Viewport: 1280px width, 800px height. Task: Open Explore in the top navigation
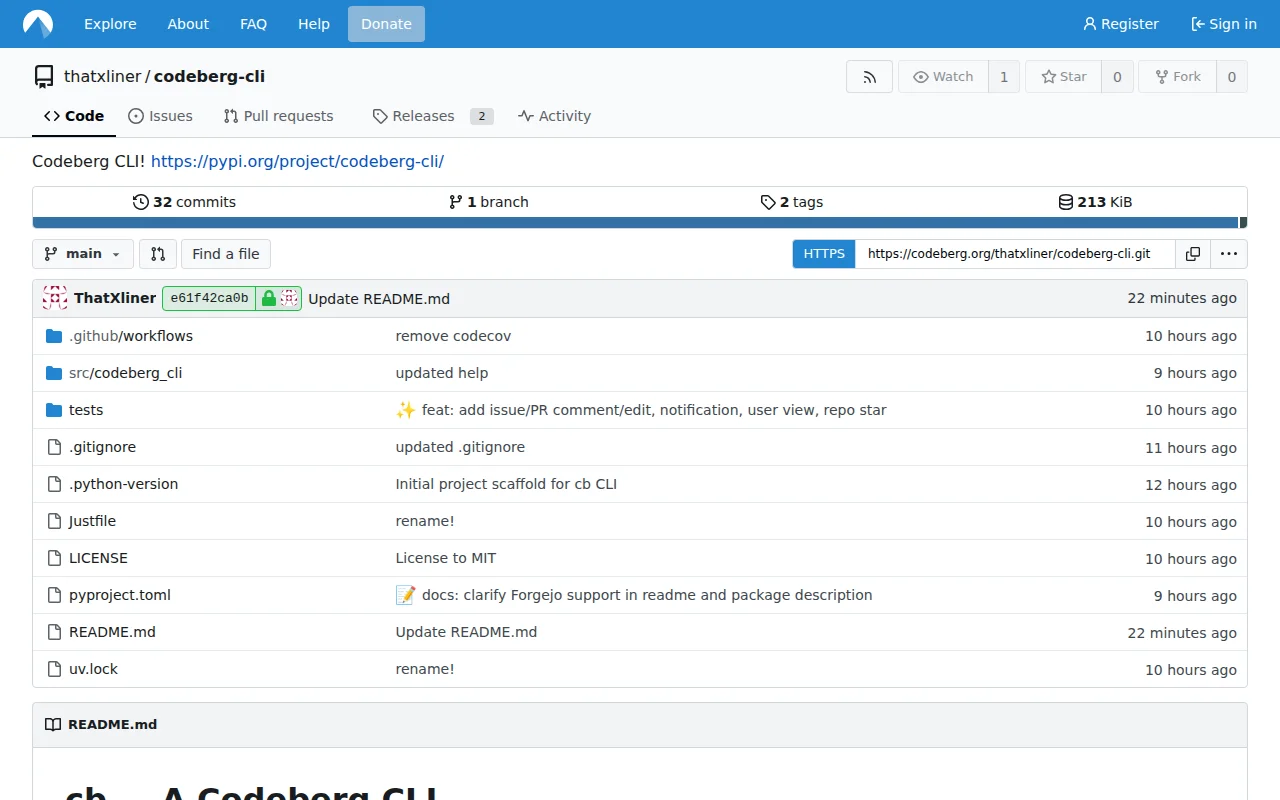coord(110,24)
